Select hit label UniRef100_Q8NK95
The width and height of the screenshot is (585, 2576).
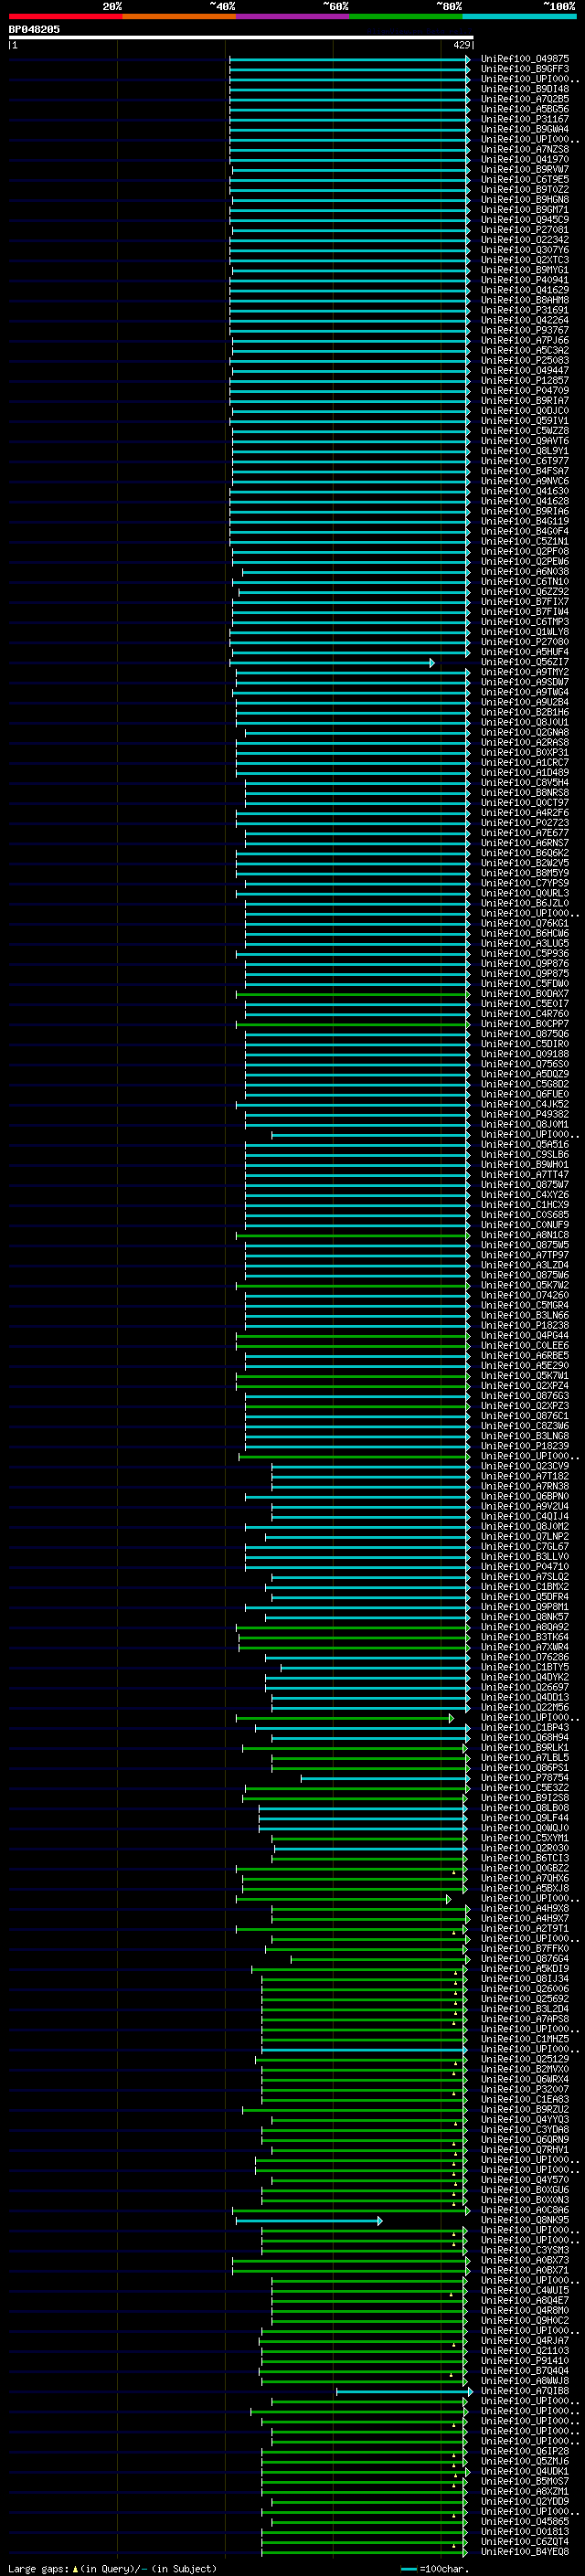point(525,2220)
